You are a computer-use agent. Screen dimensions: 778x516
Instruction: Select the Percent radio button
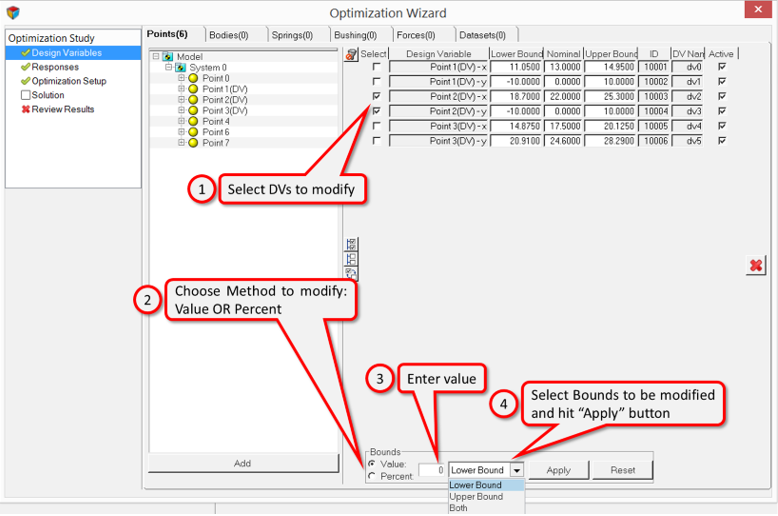(x=372, y=476)
